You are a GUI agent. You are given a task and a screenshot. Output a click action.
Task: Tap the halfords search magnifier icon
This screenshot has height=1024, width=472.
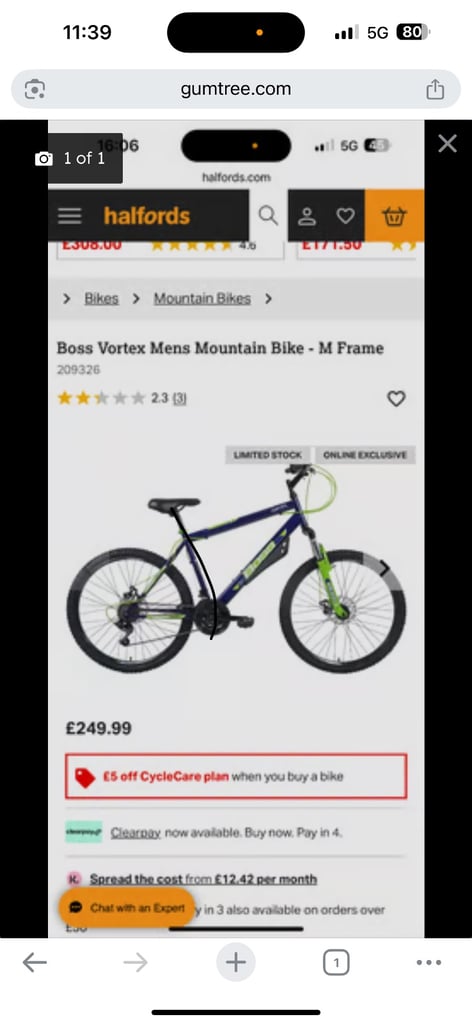coord(268,216)
